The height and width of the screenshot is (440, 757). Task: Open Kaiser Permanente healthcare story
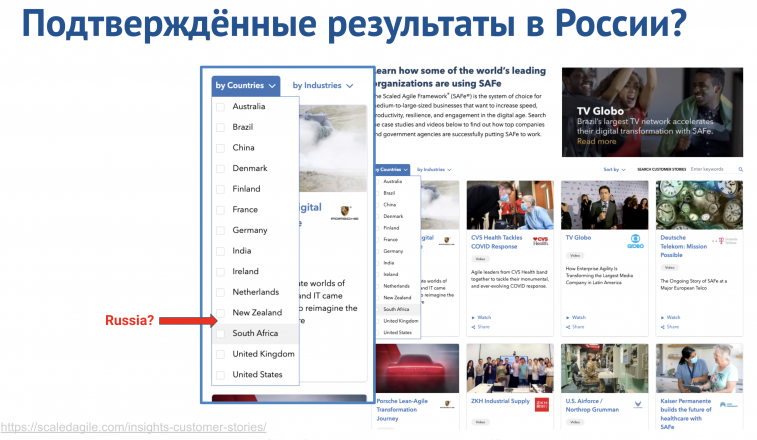point(686,414)
